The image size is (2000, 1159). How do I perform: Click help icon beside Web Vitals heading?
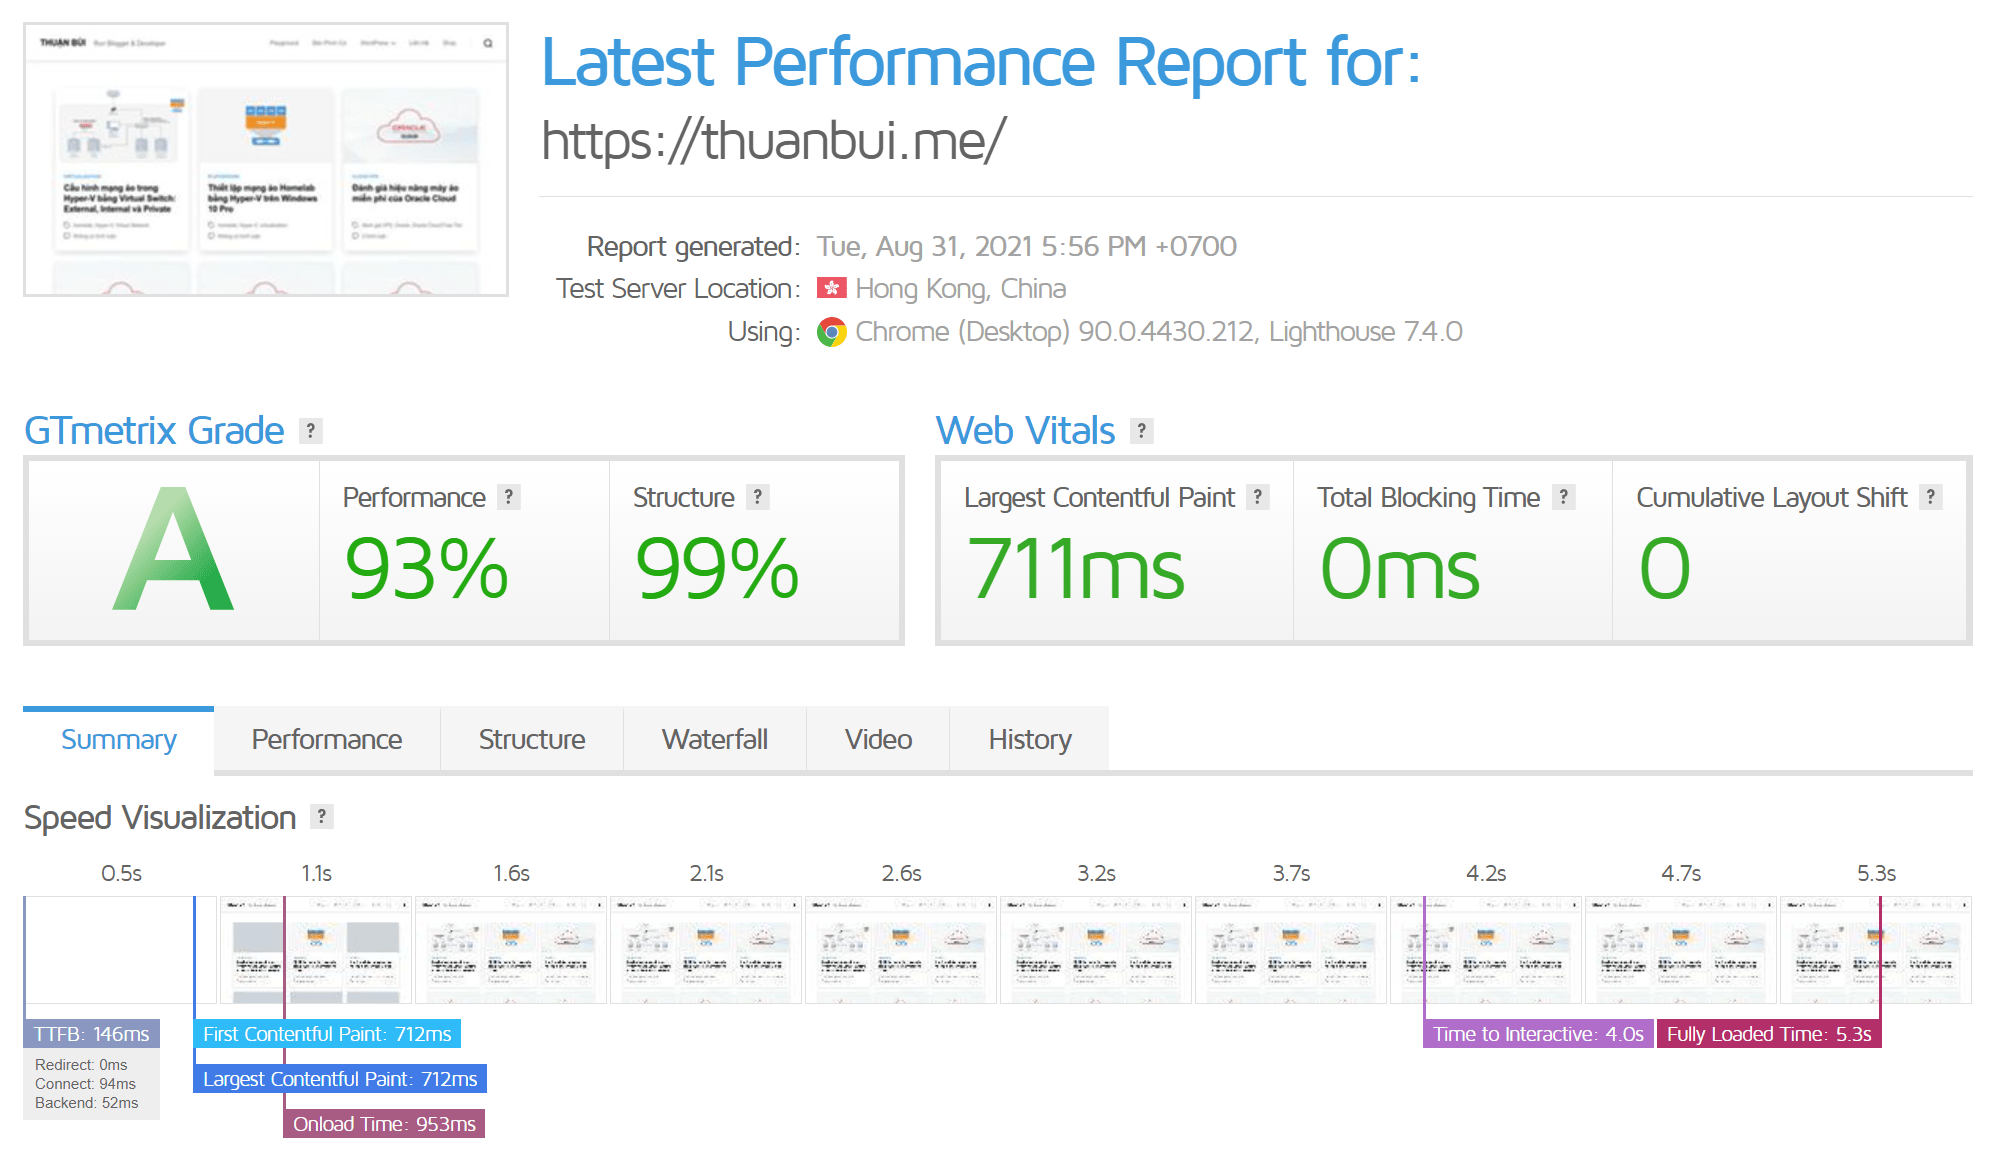point(1141,431)
